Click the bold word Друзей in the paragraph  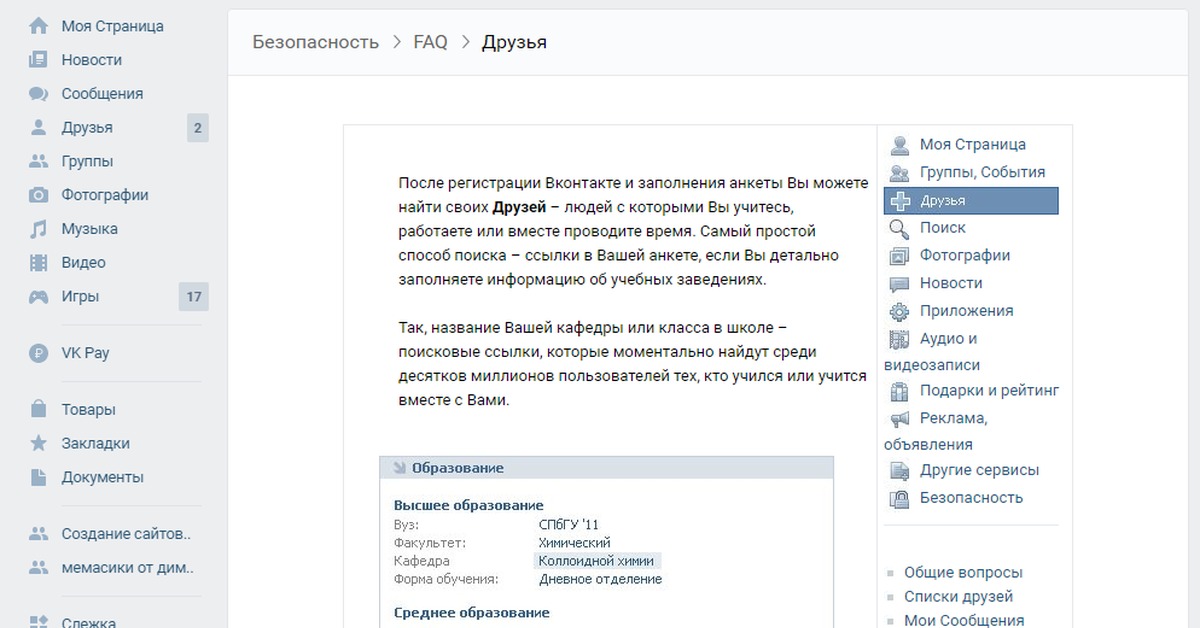pyautogui.click(x=519, y=208)
